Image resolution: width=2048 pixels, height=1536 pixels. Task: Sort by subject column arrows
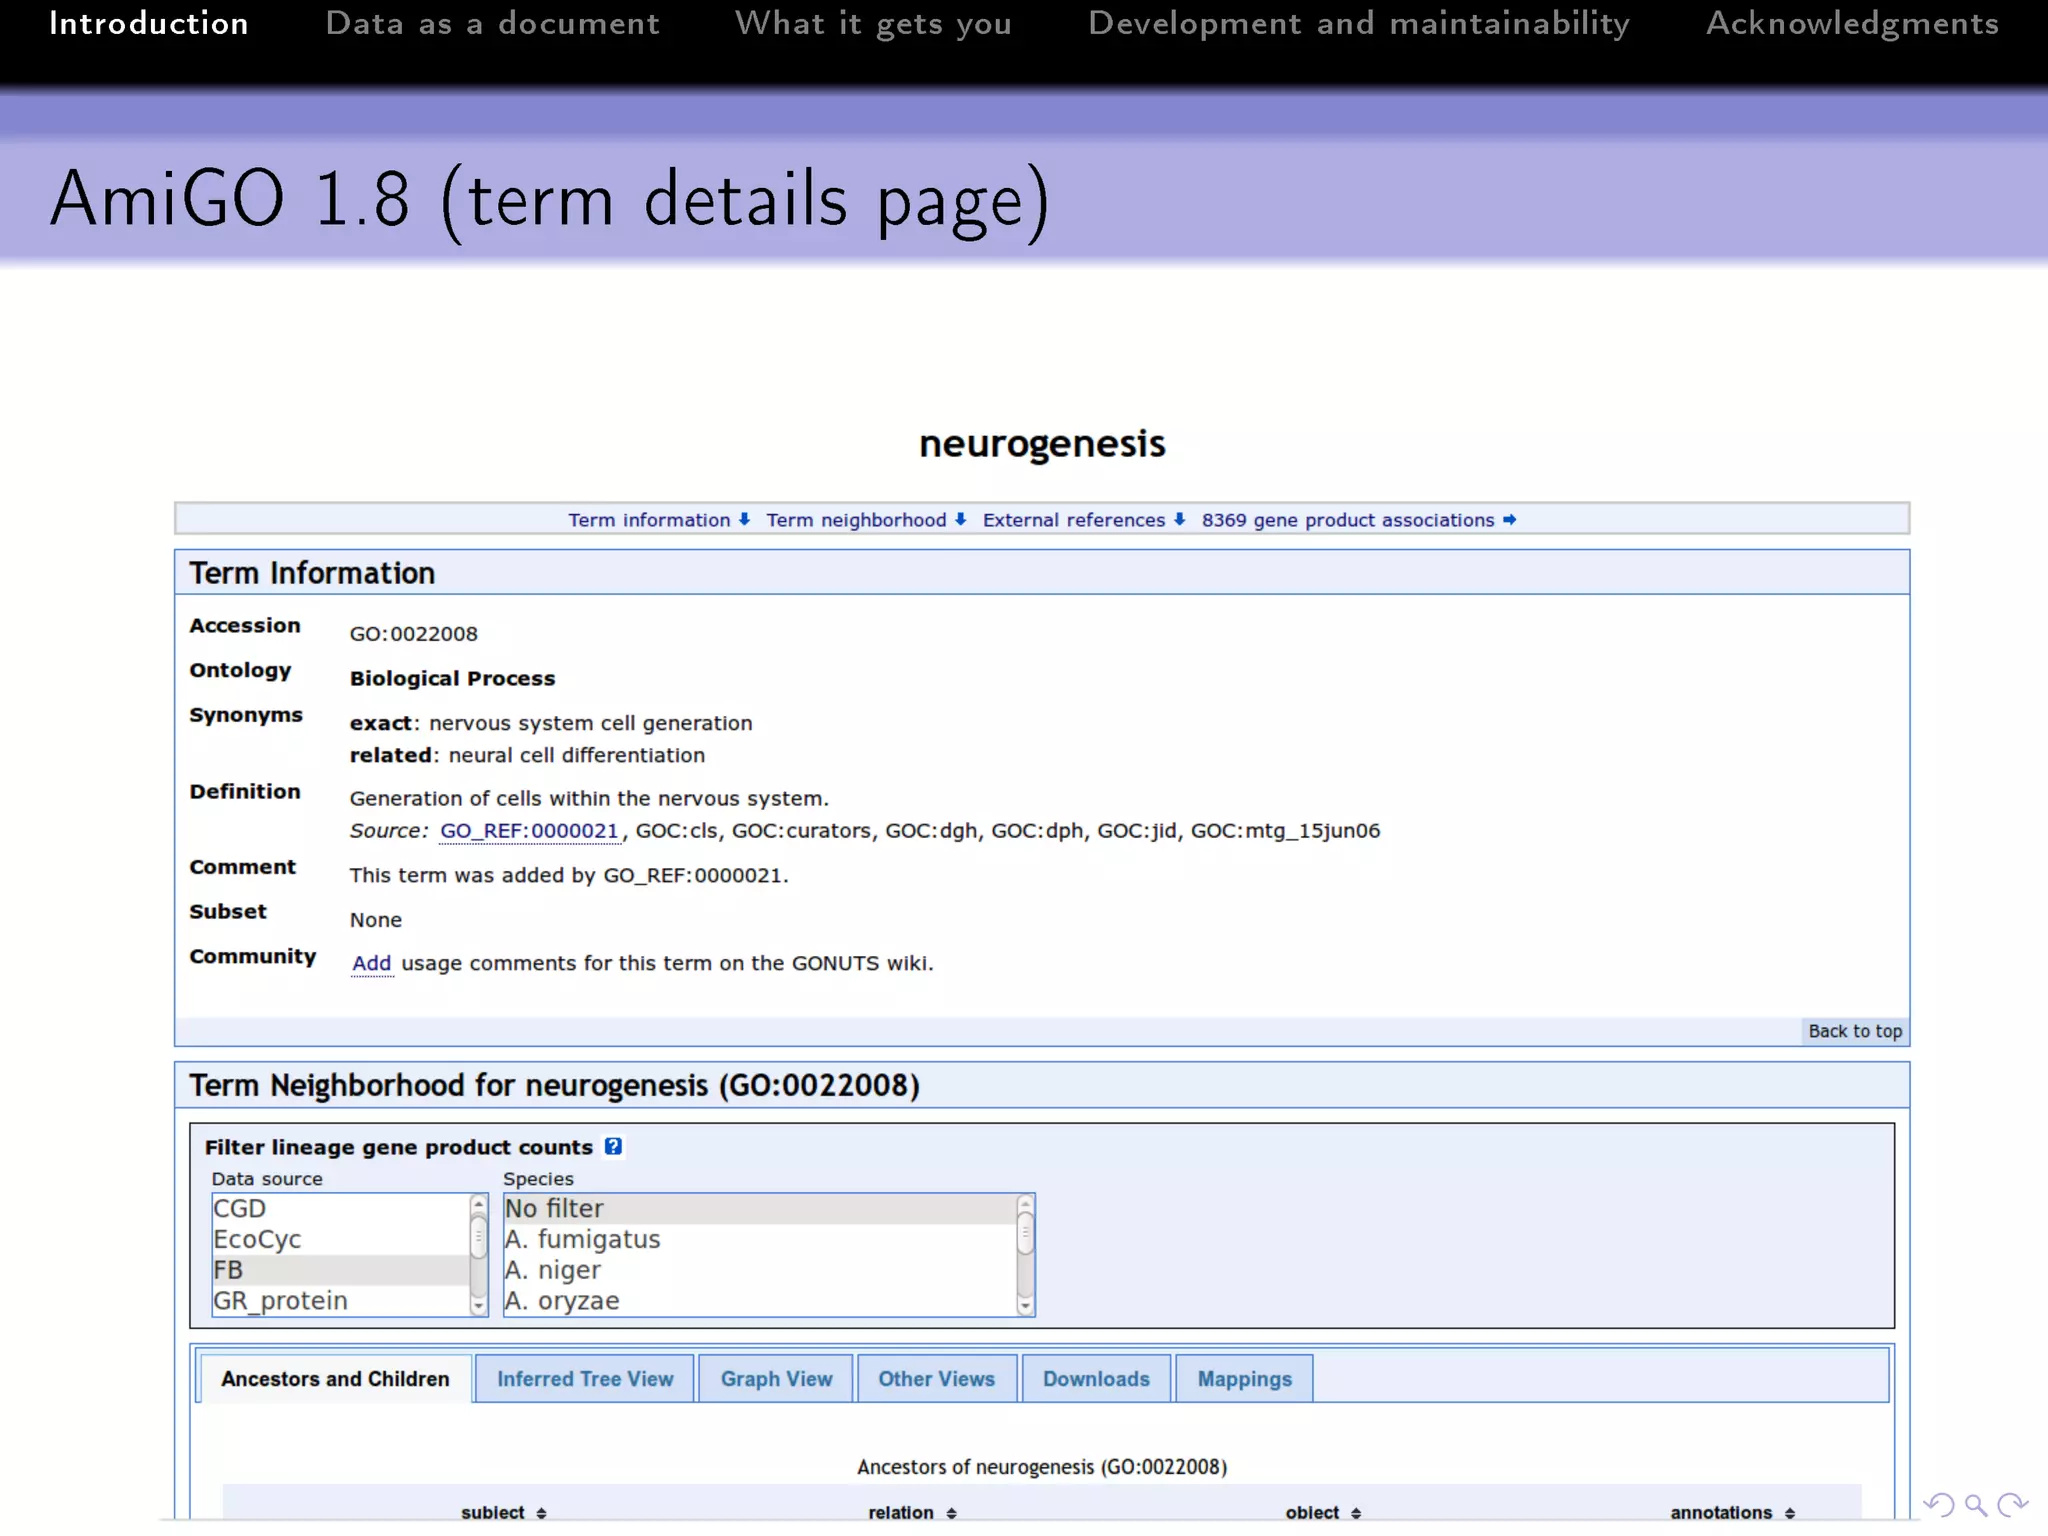pos(541,1514)
